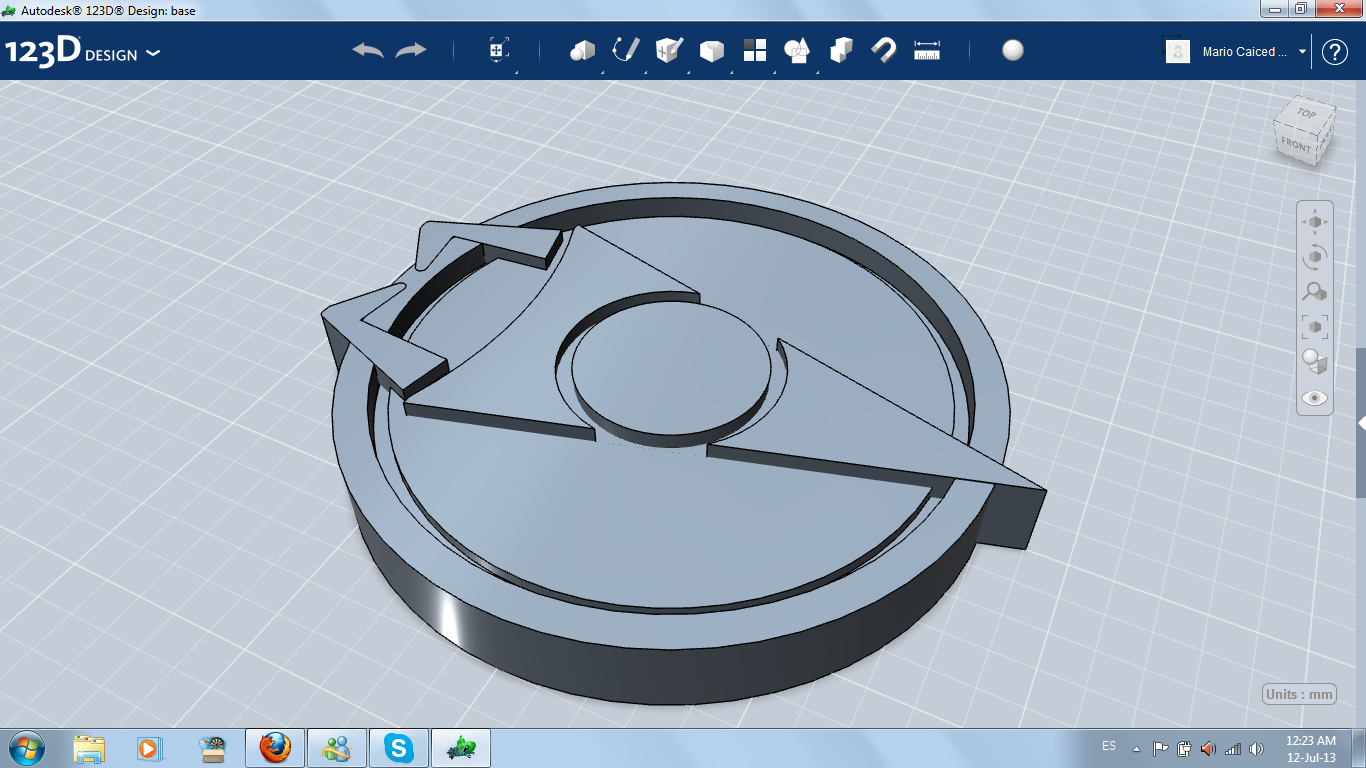Undo the last action
1366x768 pixels.
368,51
